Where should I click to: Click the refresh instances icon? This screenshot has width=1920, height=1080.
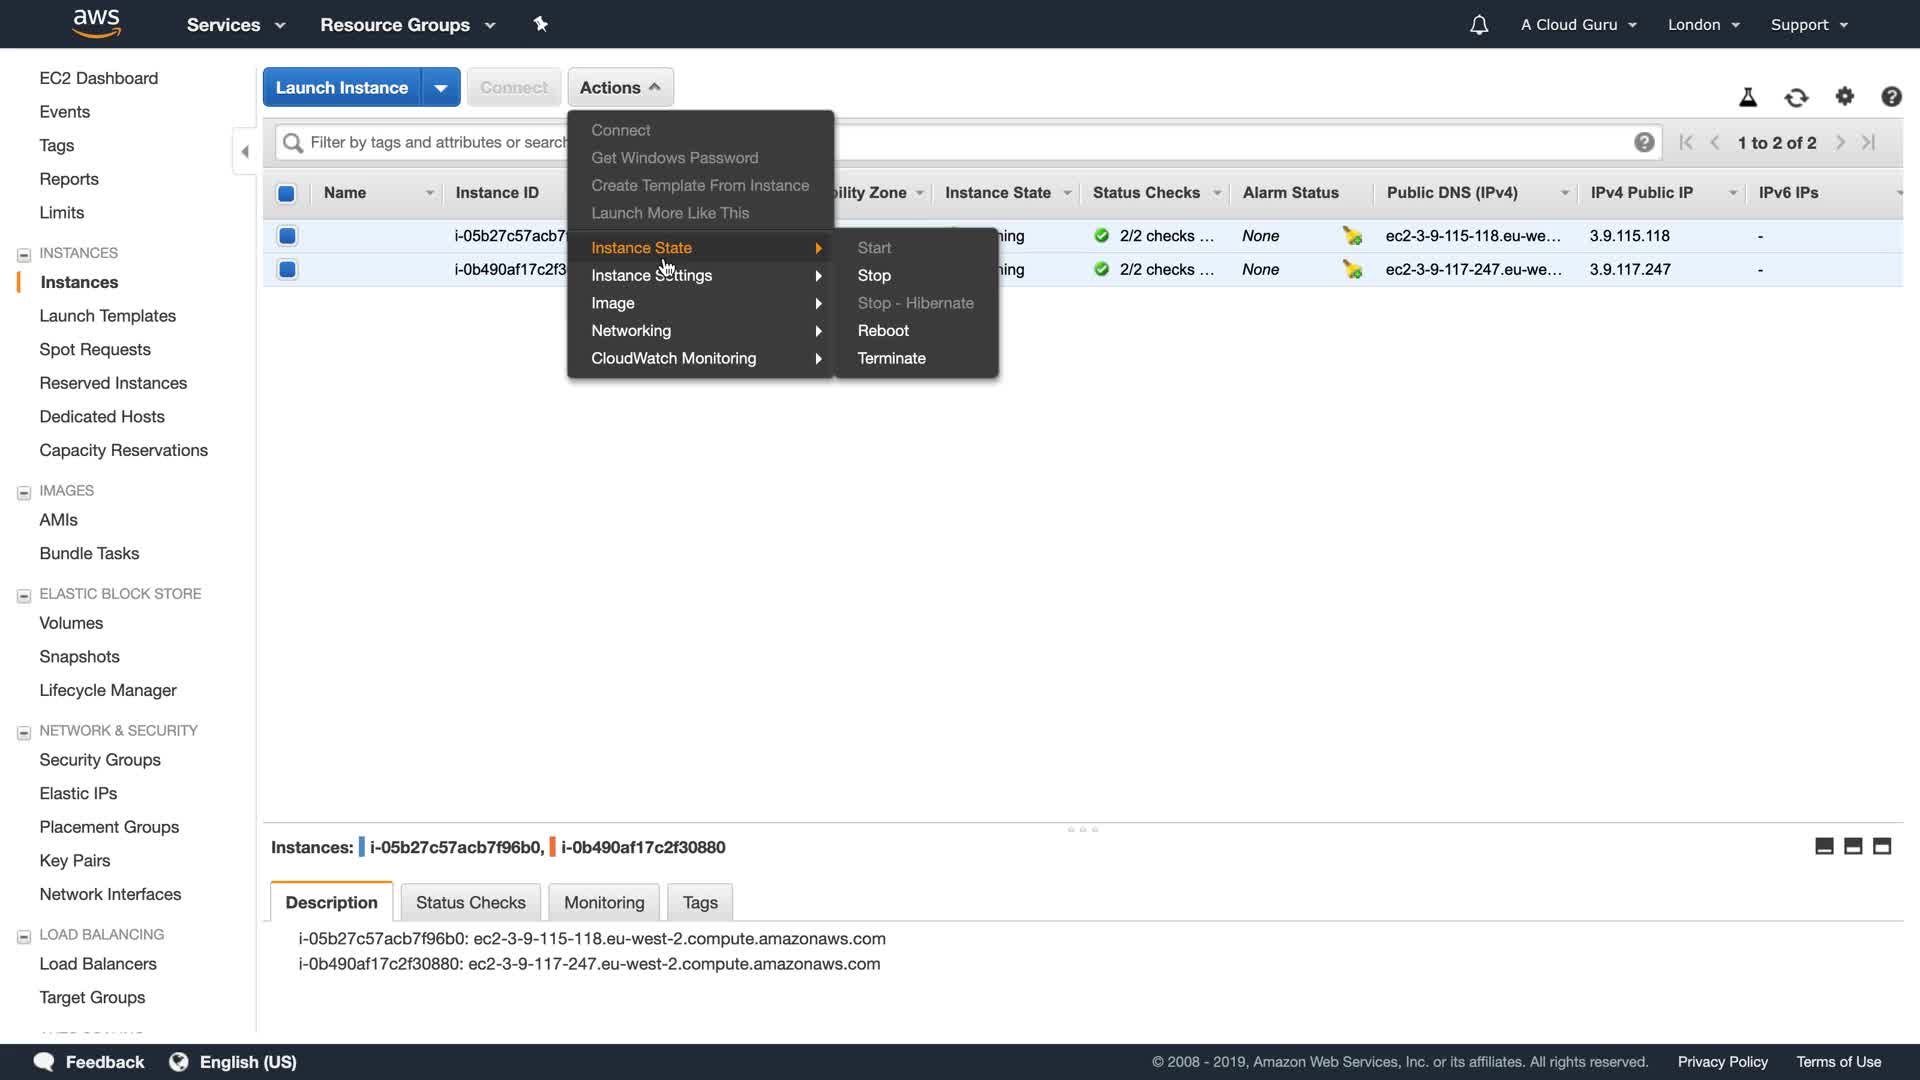point(1796,97)
